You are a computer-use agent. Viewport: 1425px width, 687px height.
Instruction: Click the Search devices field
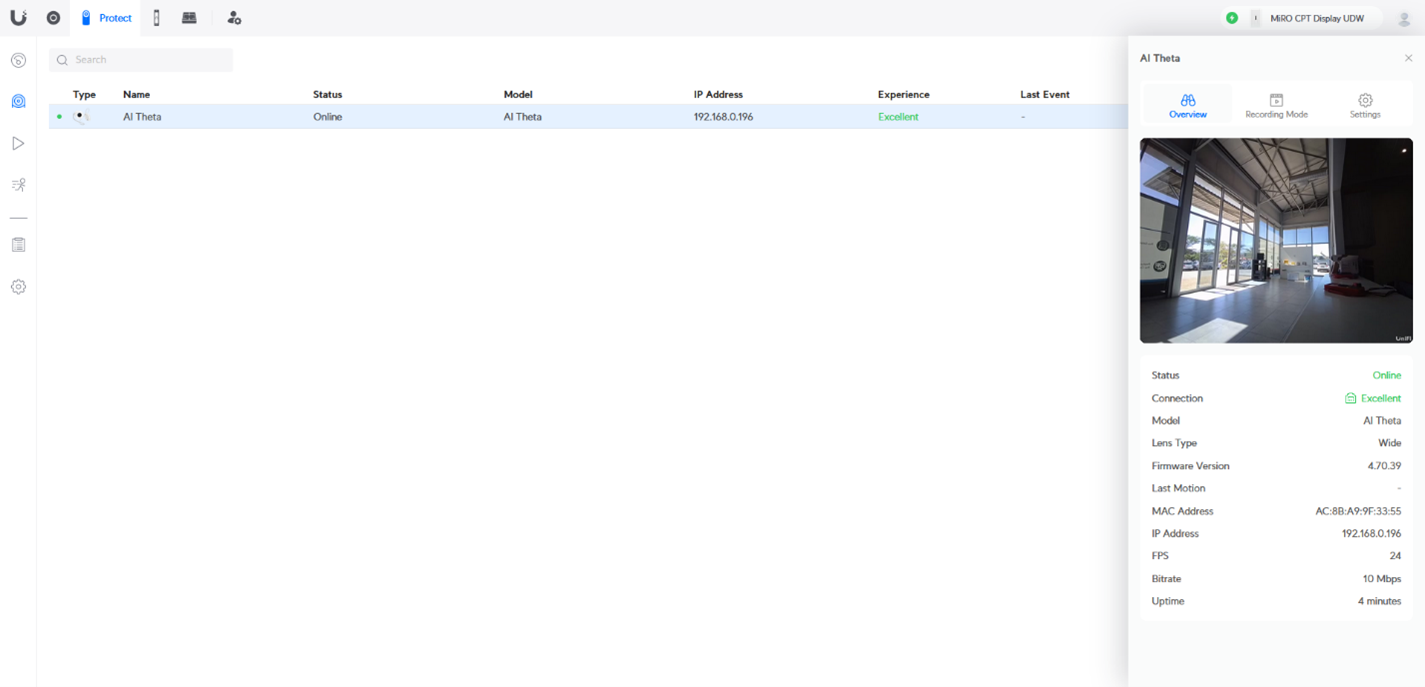[141, 60]
